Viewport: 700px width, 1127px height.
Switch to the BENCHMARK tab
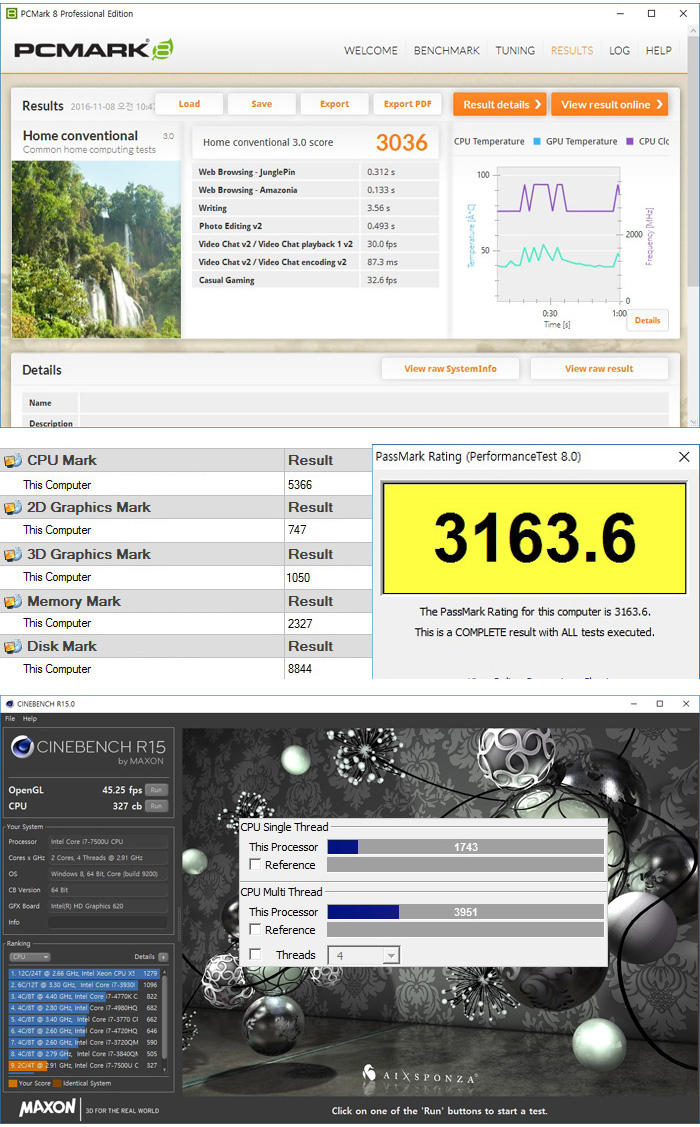(446, 50)
